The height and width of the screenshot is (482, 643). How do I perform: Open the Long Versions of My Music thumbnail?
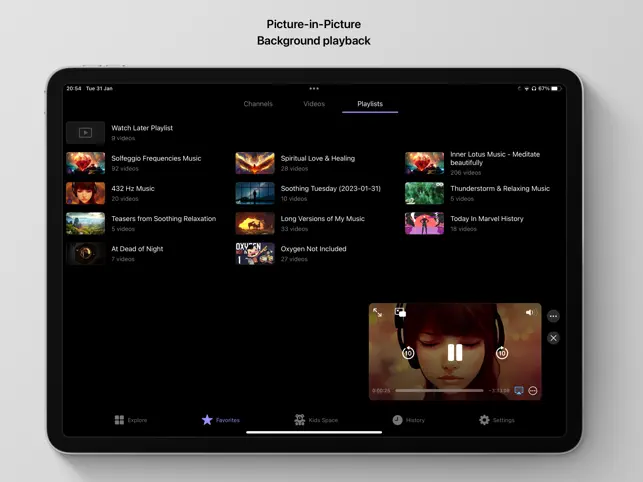coord(255,223)
